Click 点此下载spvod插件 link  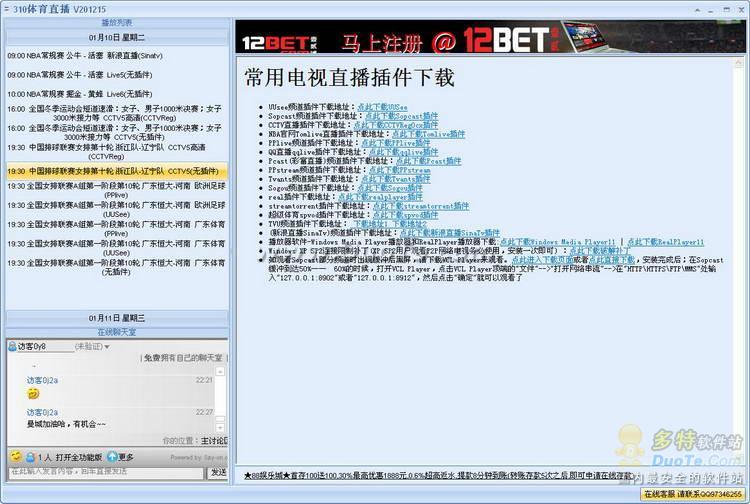(405, 215)
